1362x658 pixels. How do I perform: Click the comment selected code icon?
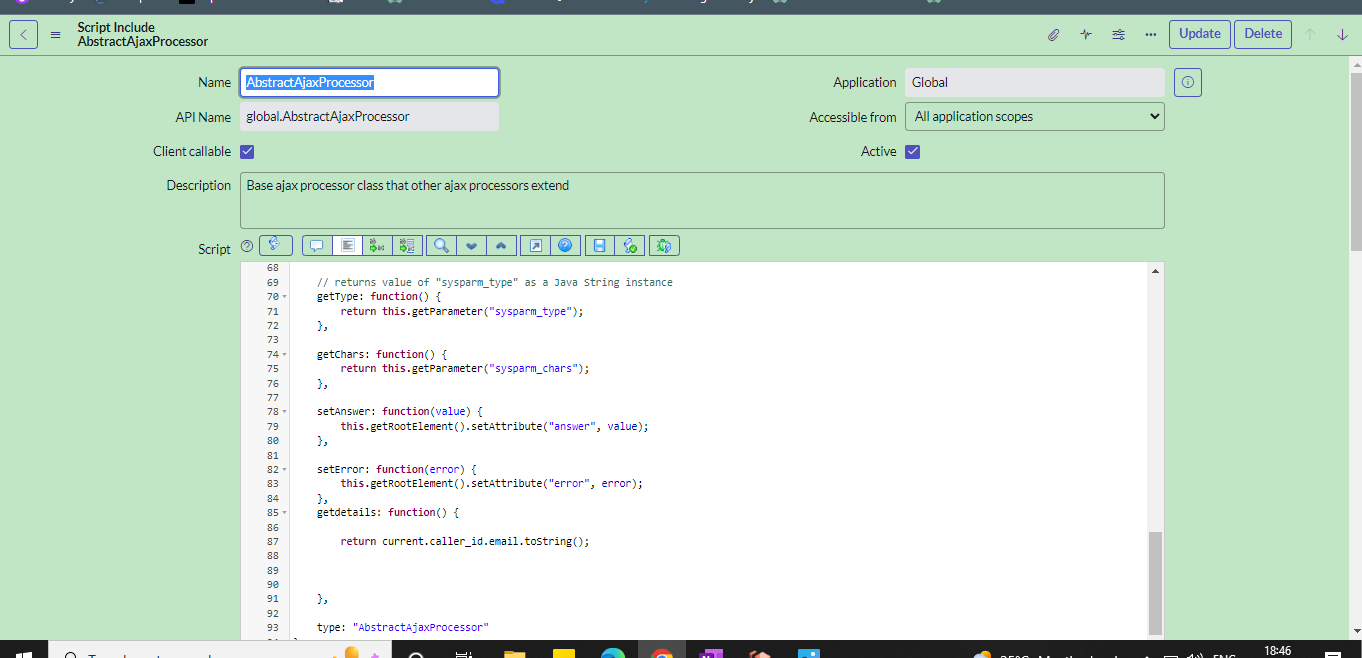(x=316, y=245)
